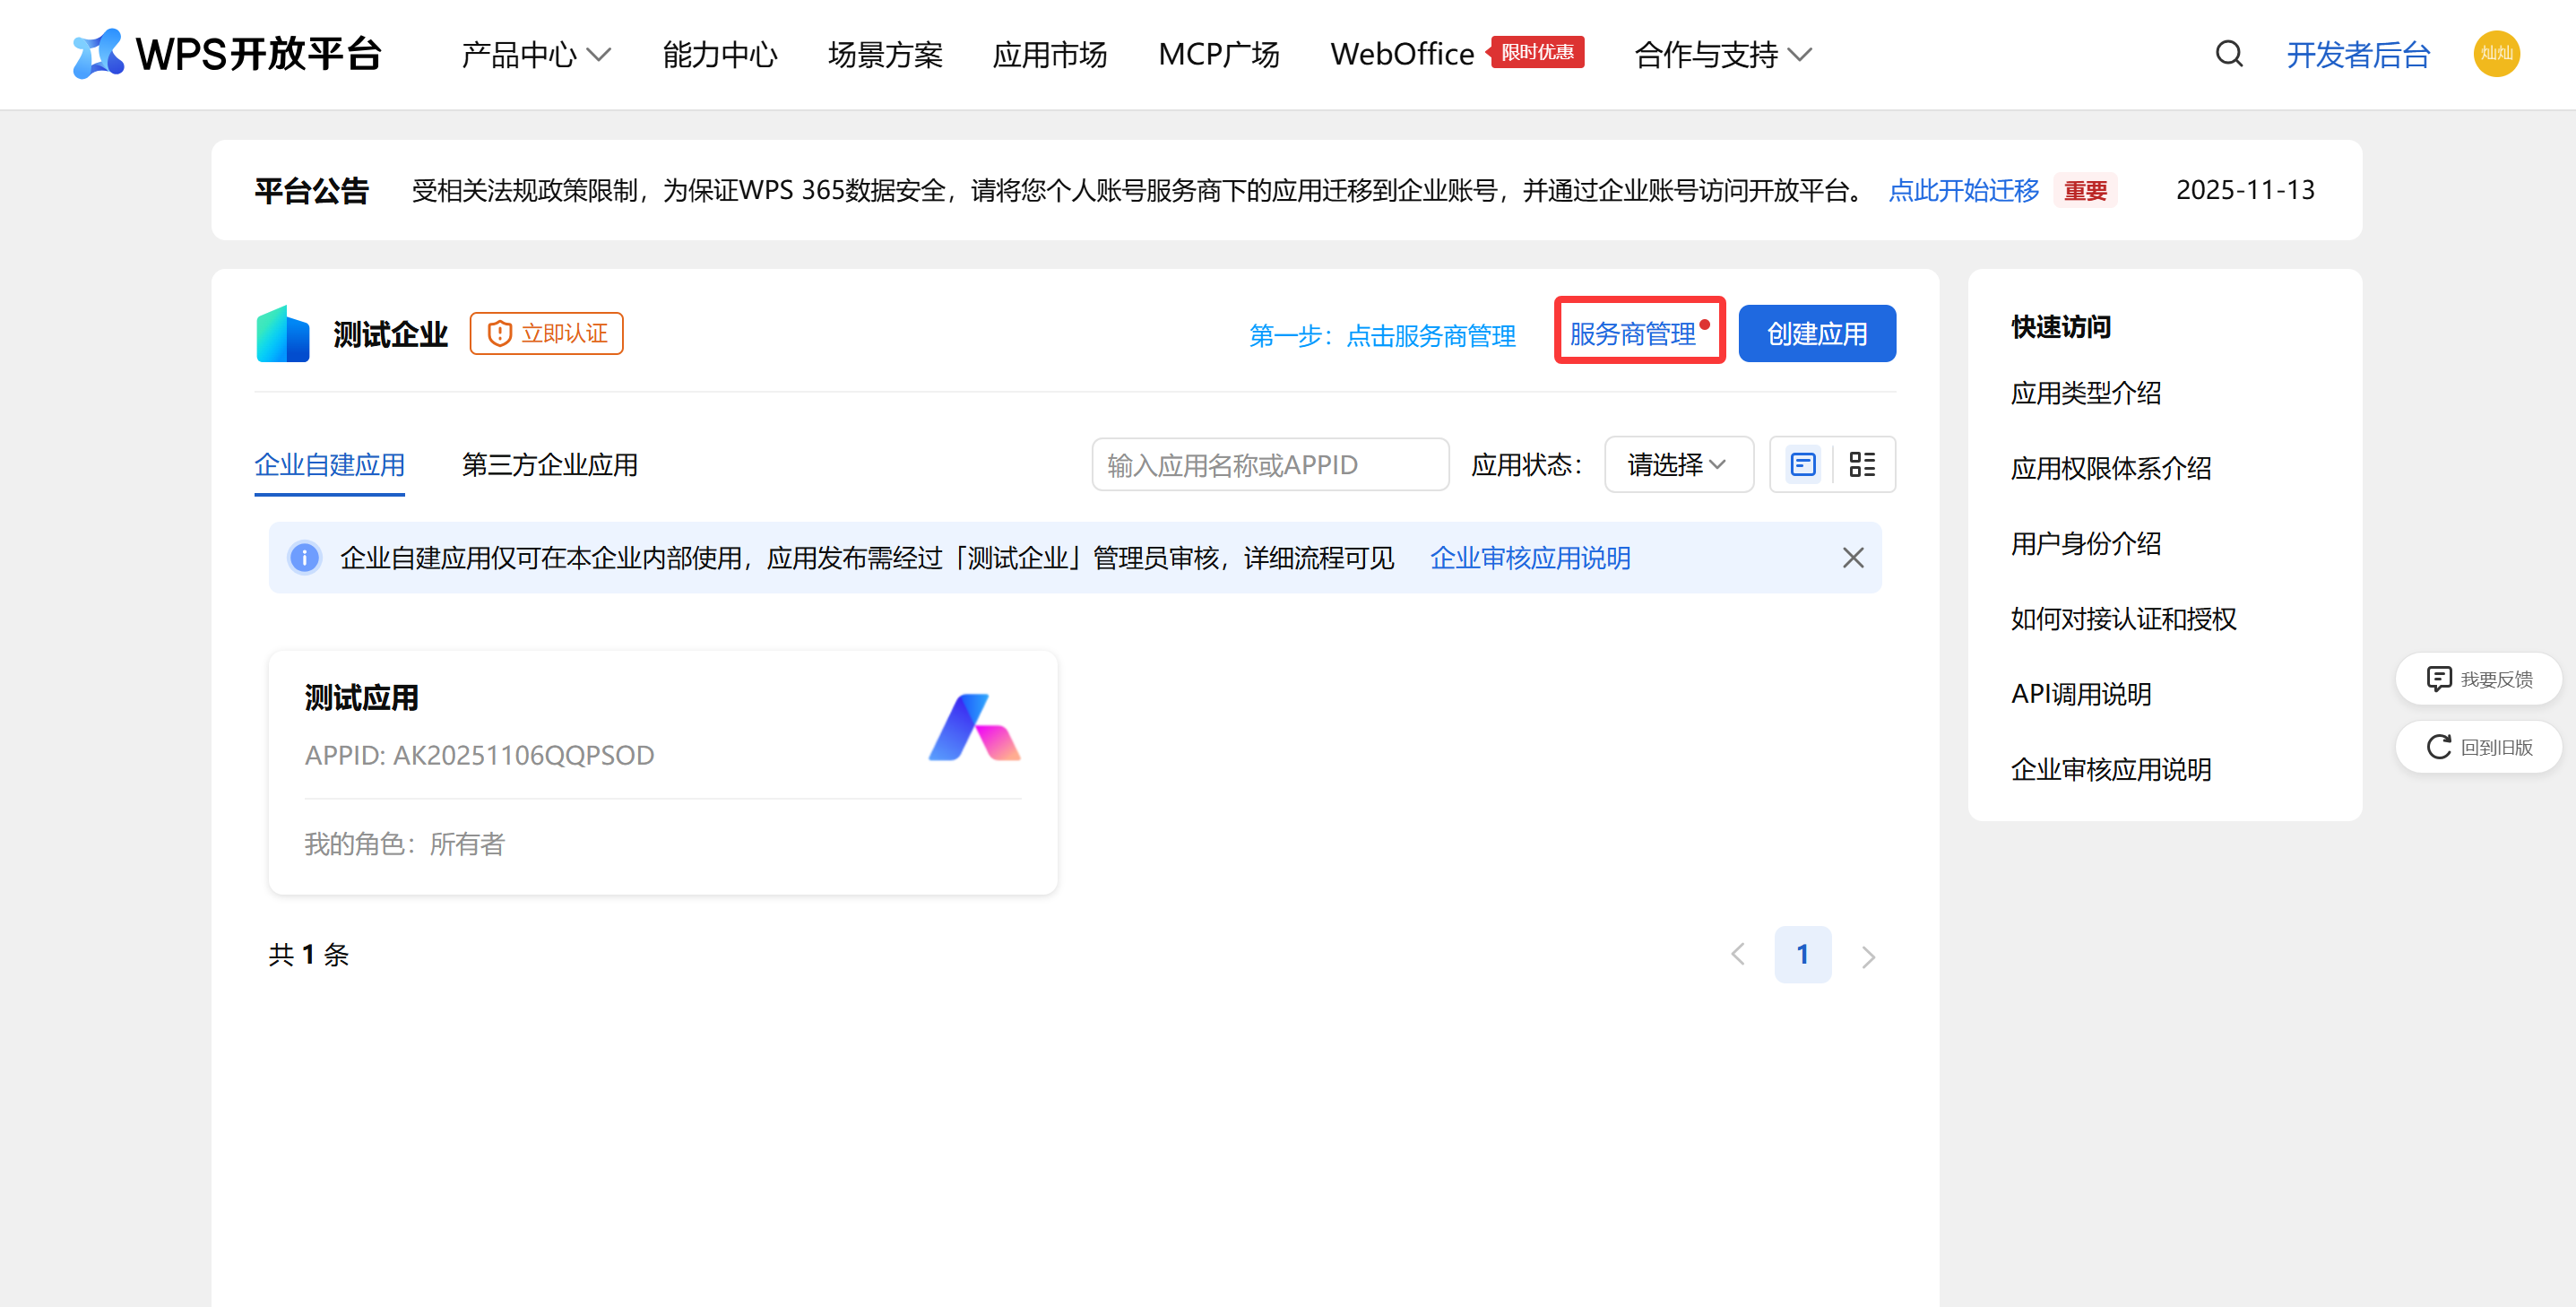
Task: Switch to 第三方企业应用 tab
Action: (x=549, y=465)
